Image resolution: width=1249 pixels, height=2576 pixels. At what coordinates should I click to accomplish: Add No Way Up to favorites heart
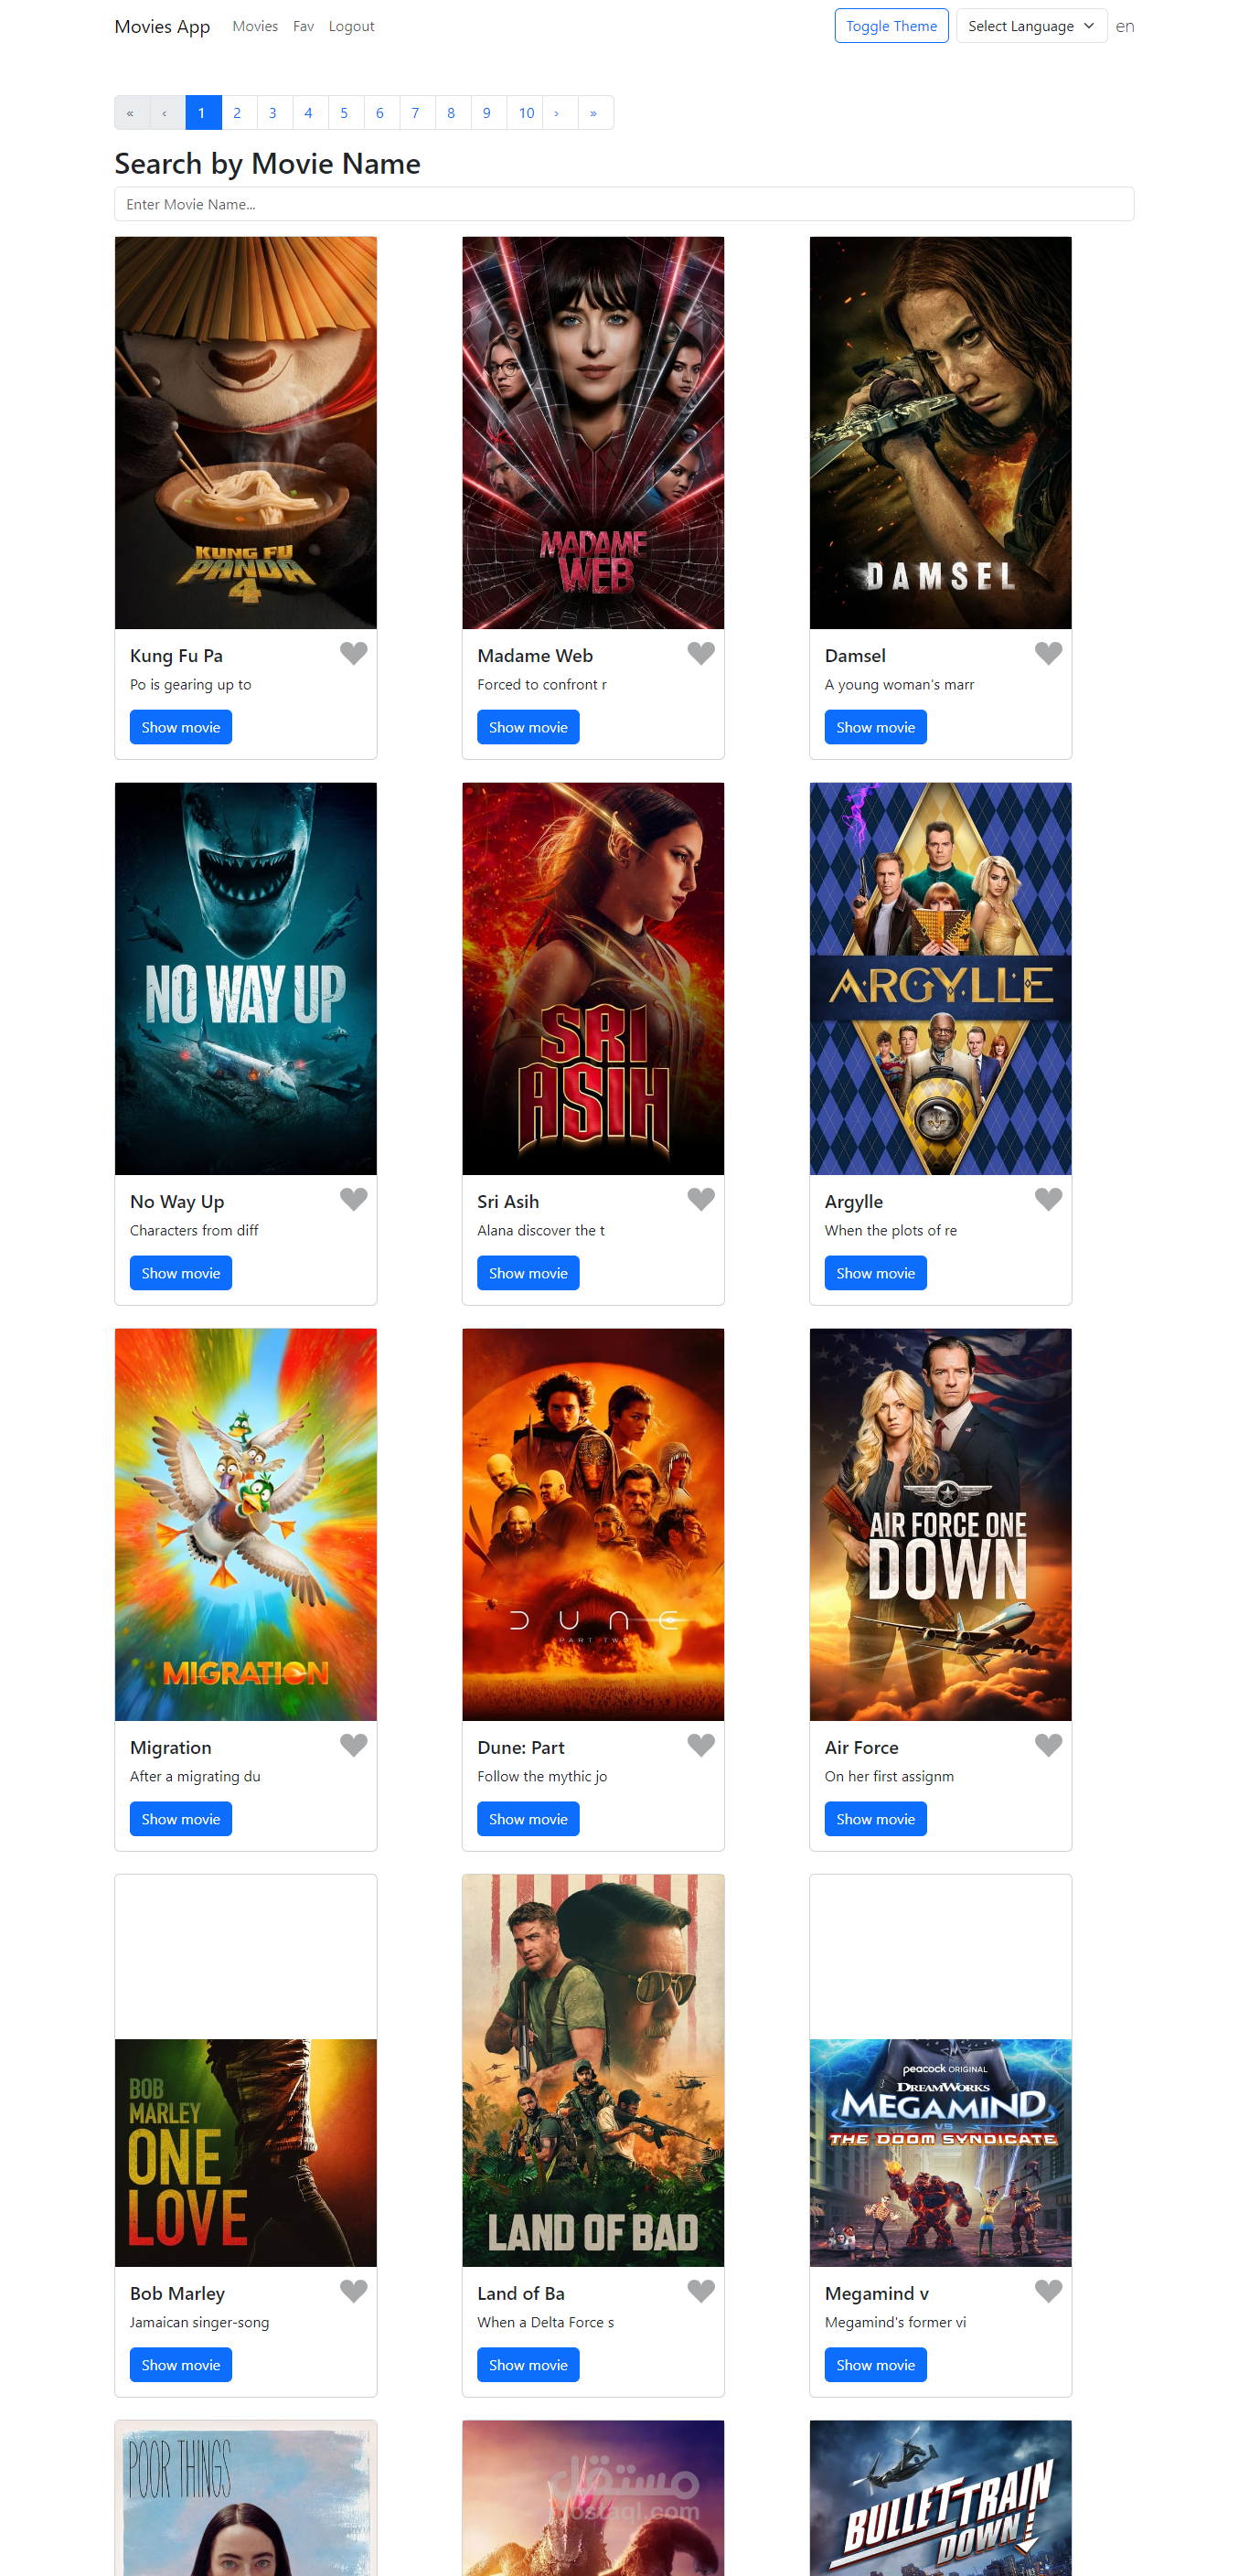tap(353, 1199)
